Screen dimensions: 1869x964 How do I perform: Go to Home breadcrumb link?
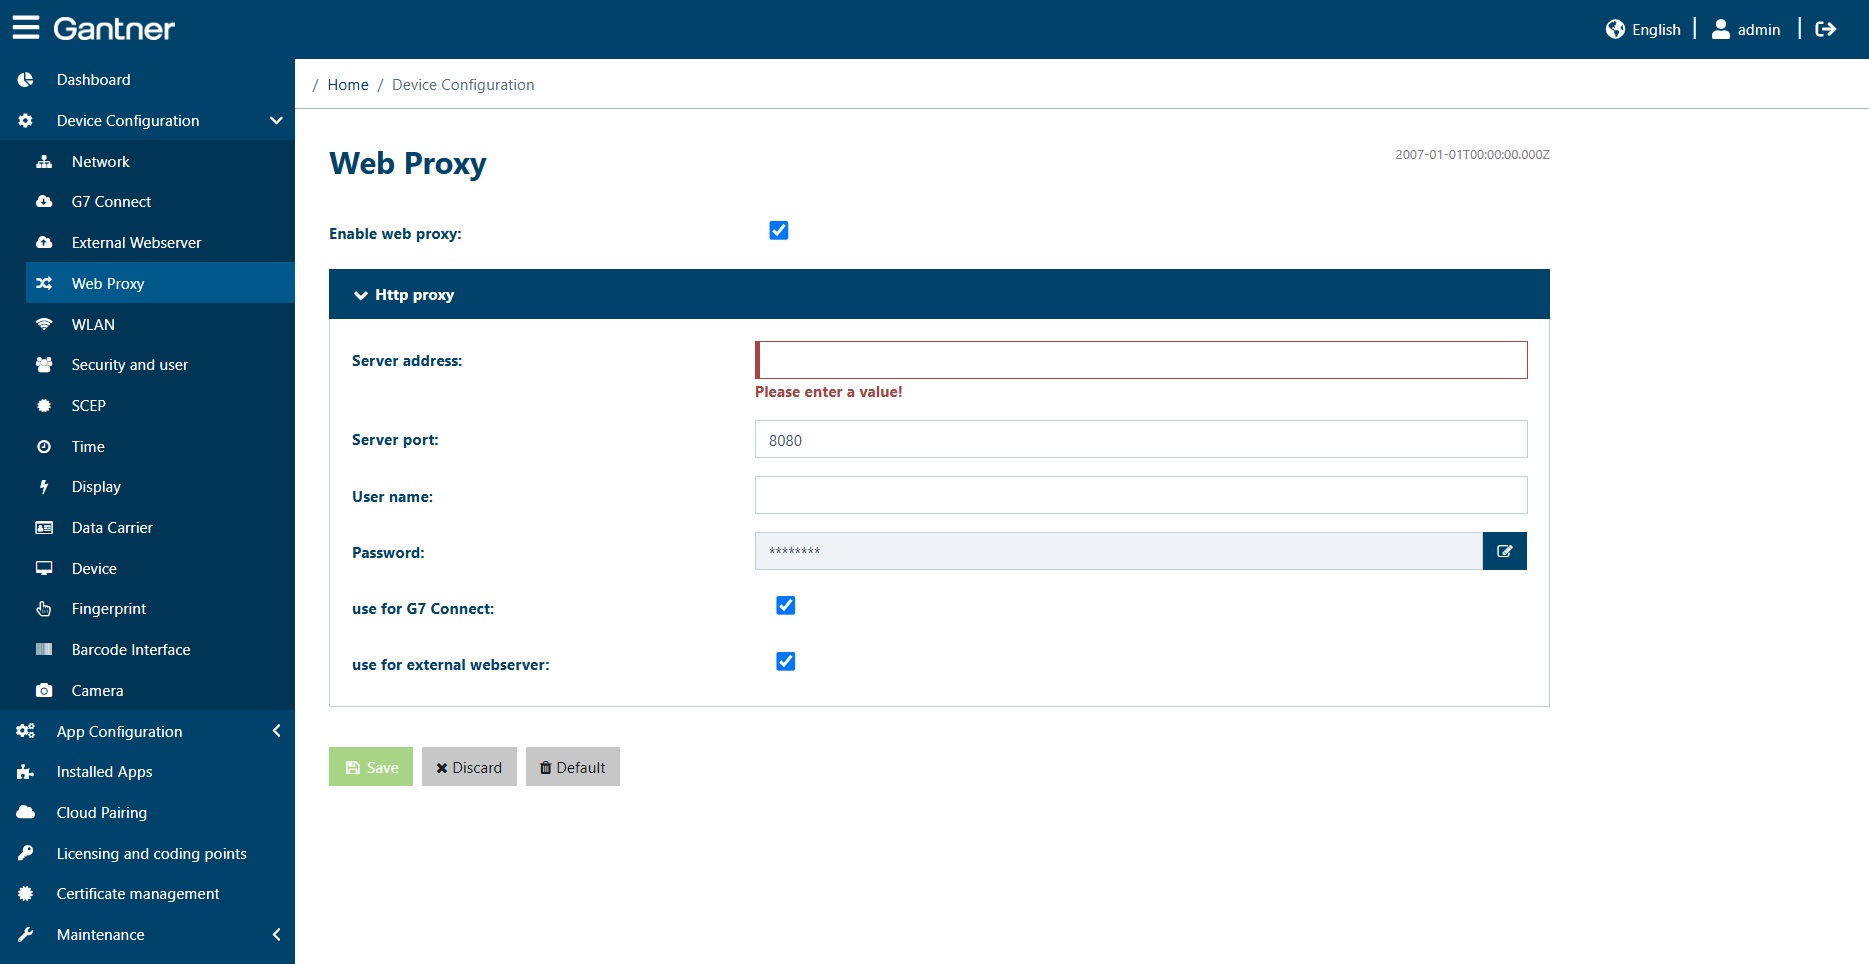pyautogui.click(x=348, y=85)
